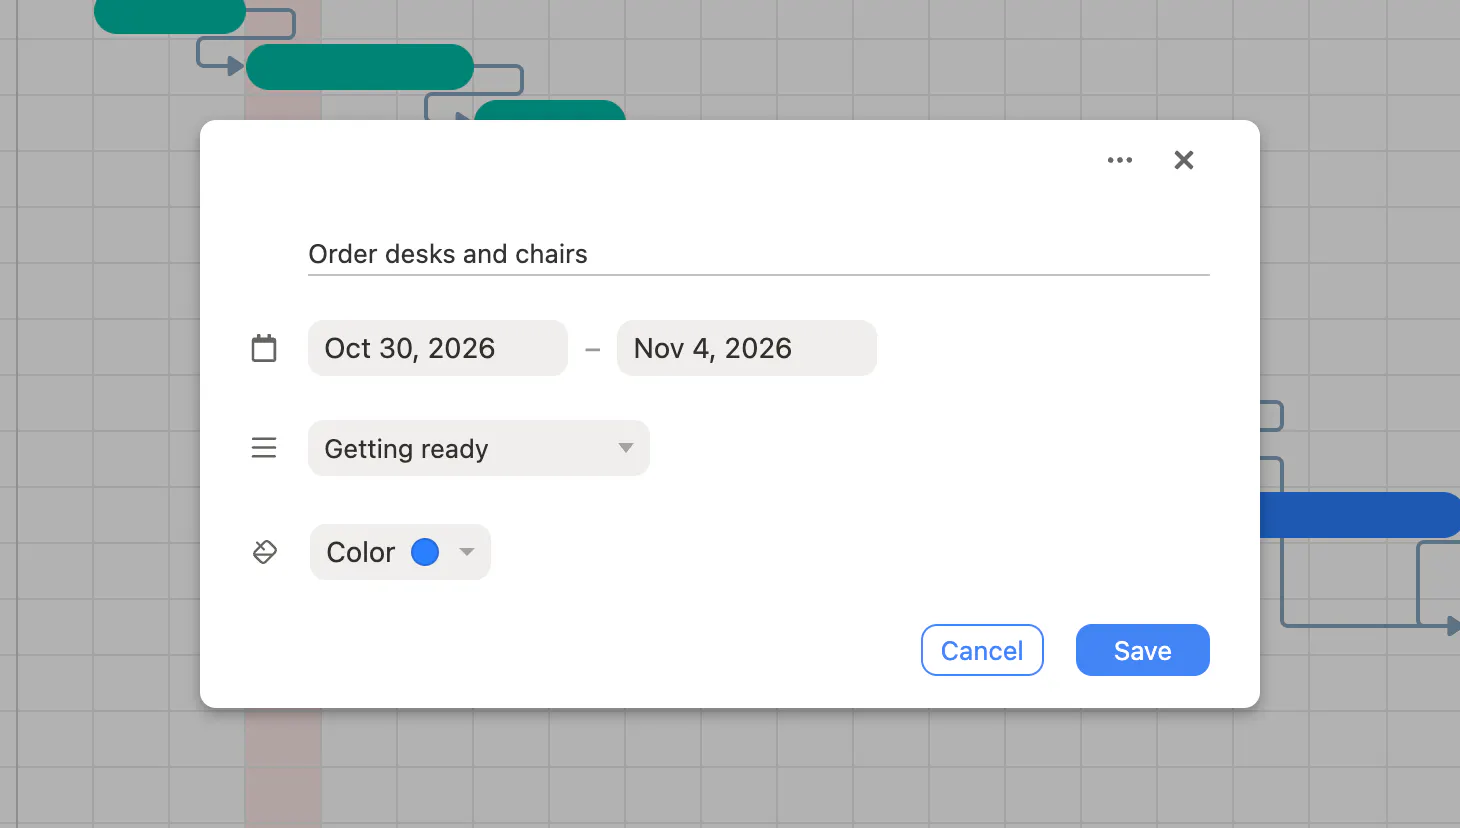Click the dependency arrowhead at the right edge
The width and height of the screenshot is (1460, 828).
point(1453,626)
